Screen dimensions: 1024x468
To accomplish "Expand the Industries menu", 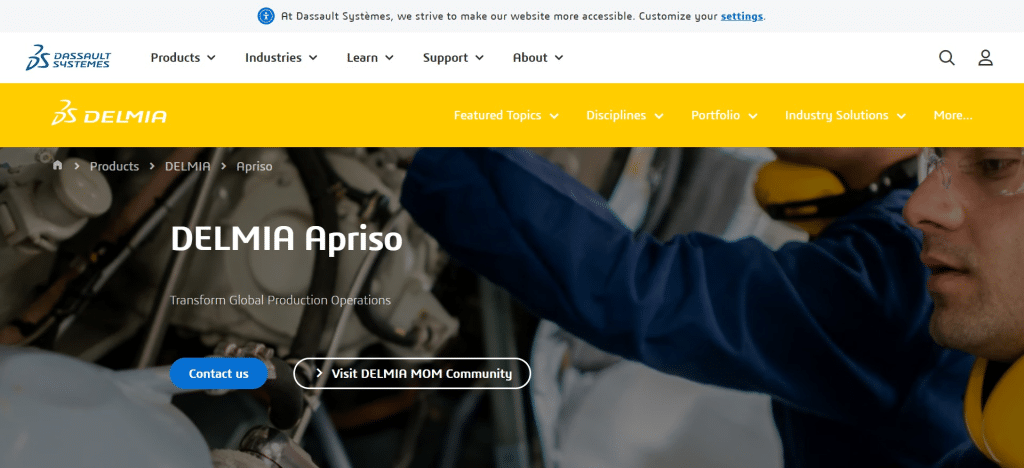I will (x=281, y=57).
